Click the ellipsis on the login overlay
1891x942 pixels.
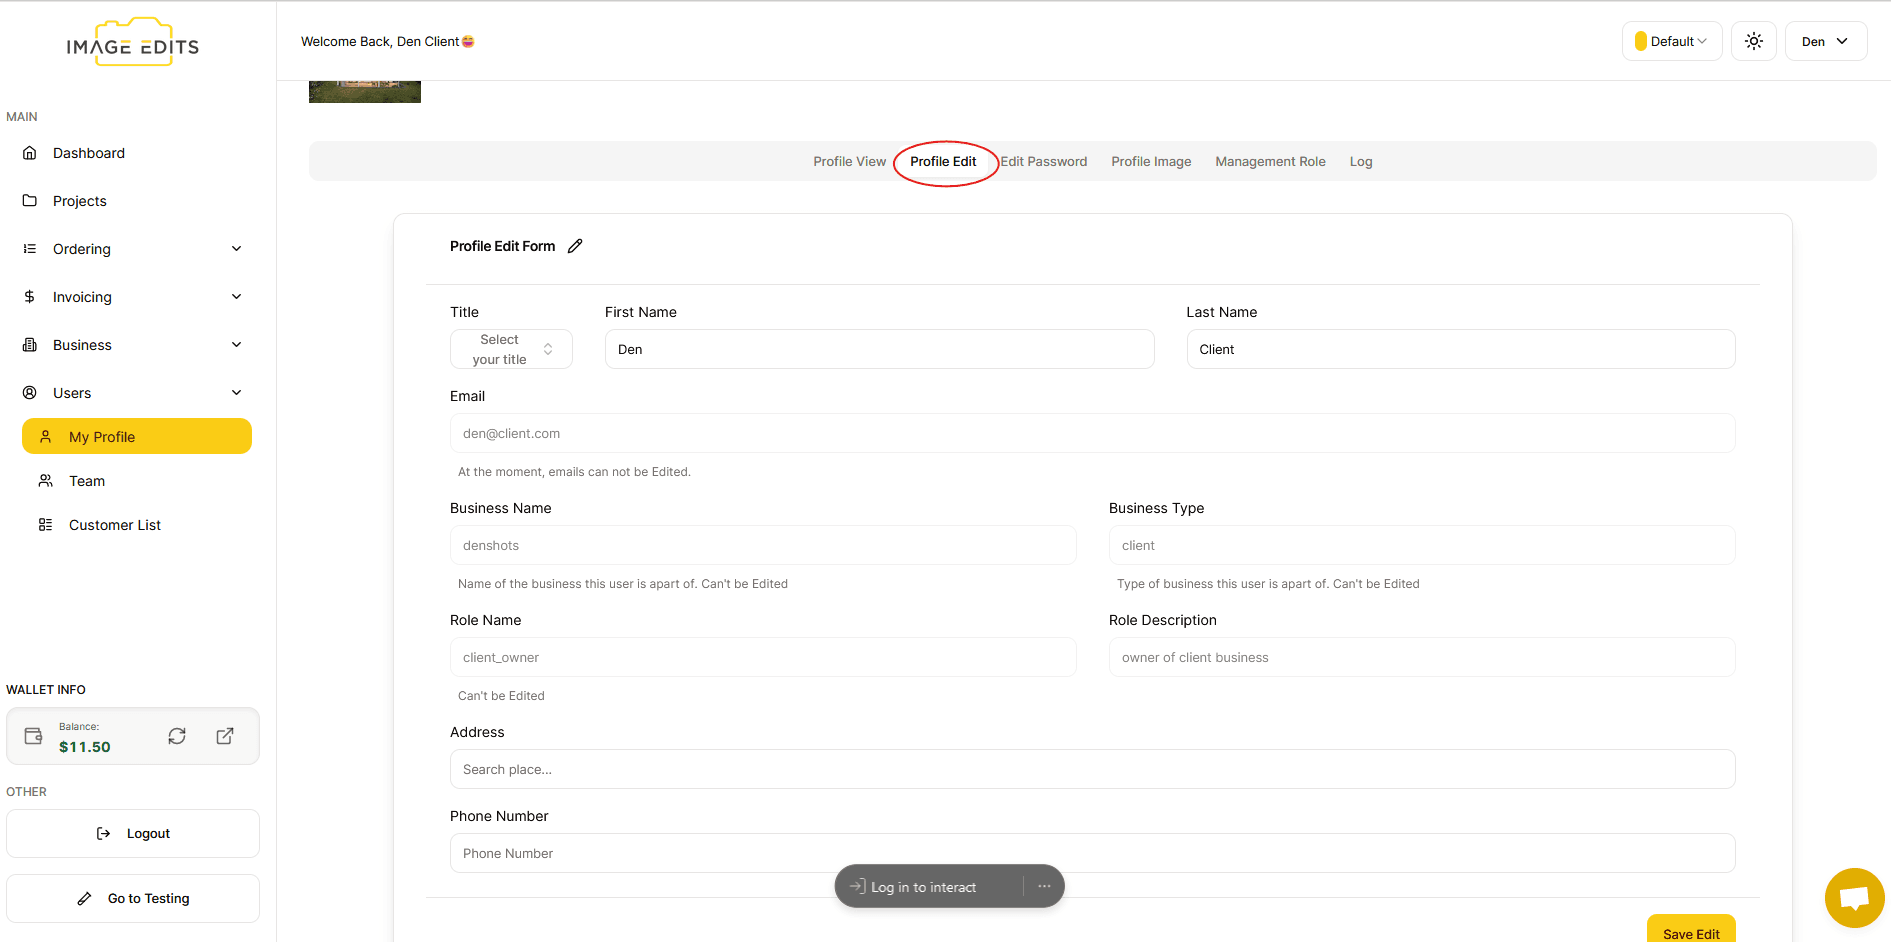tap(1044, 886)
